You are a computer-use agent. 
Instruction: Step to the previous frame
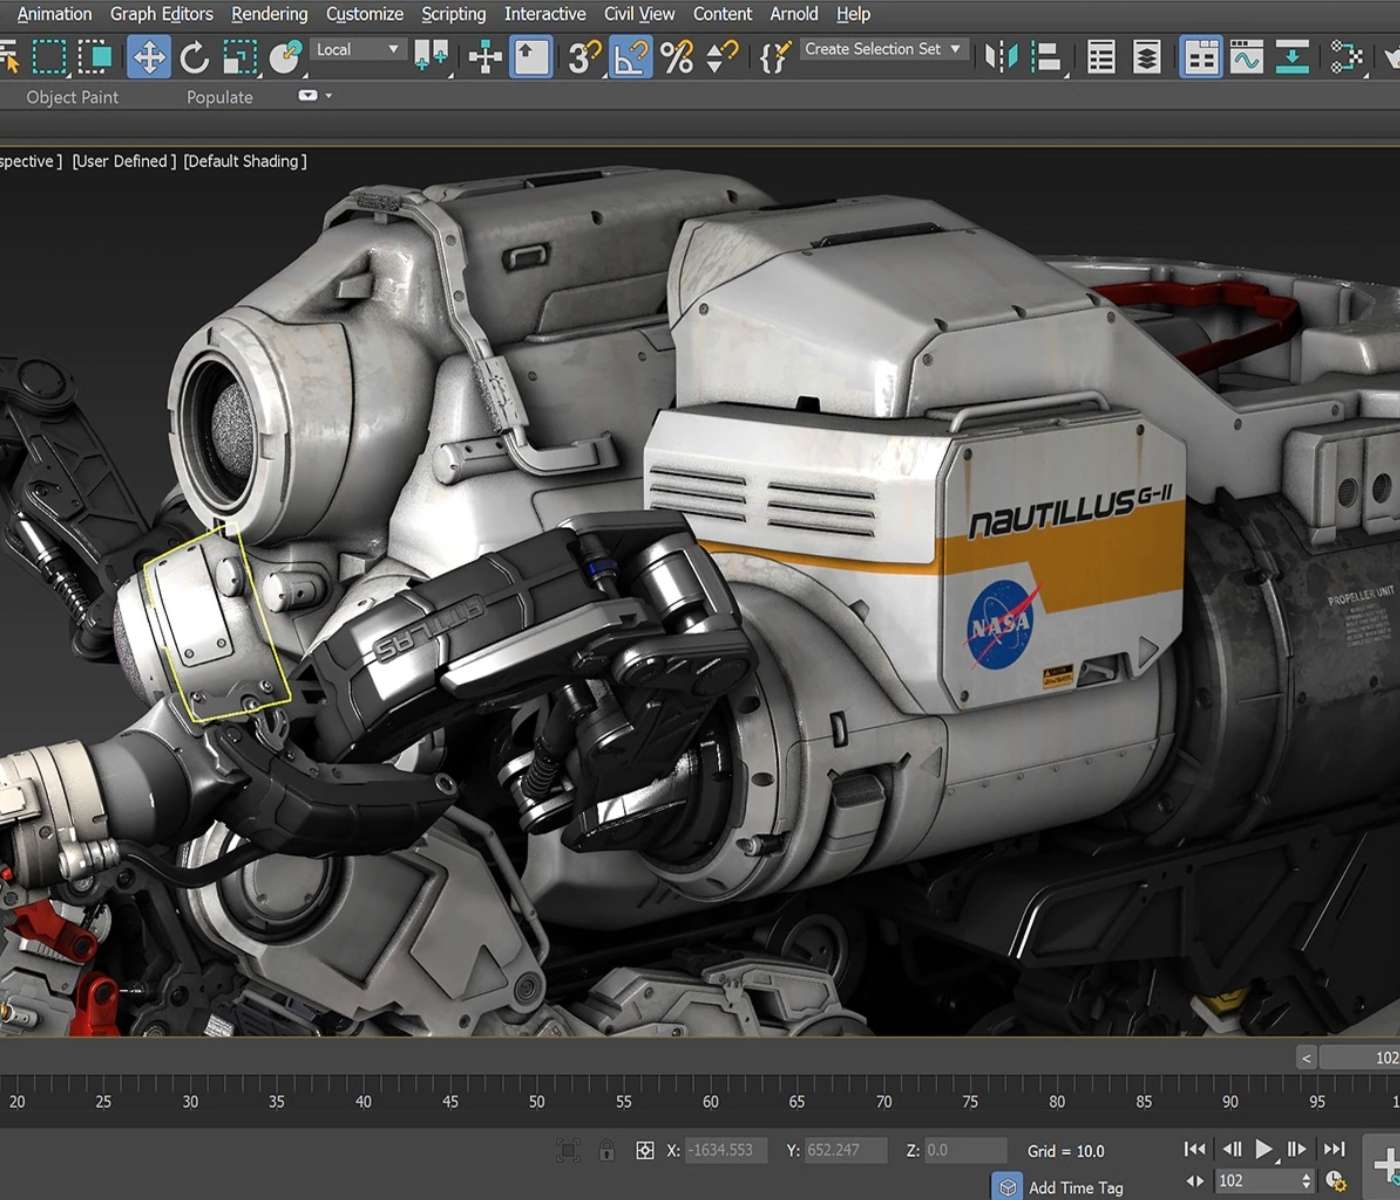pos(1231,1150)
